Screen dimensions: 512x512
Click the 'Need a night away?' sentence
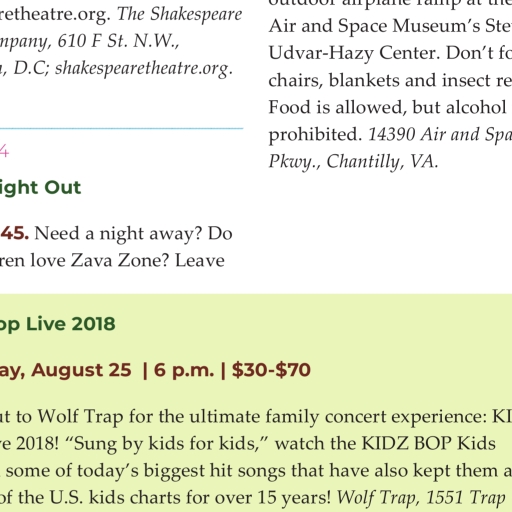click(x=118, y=235)
